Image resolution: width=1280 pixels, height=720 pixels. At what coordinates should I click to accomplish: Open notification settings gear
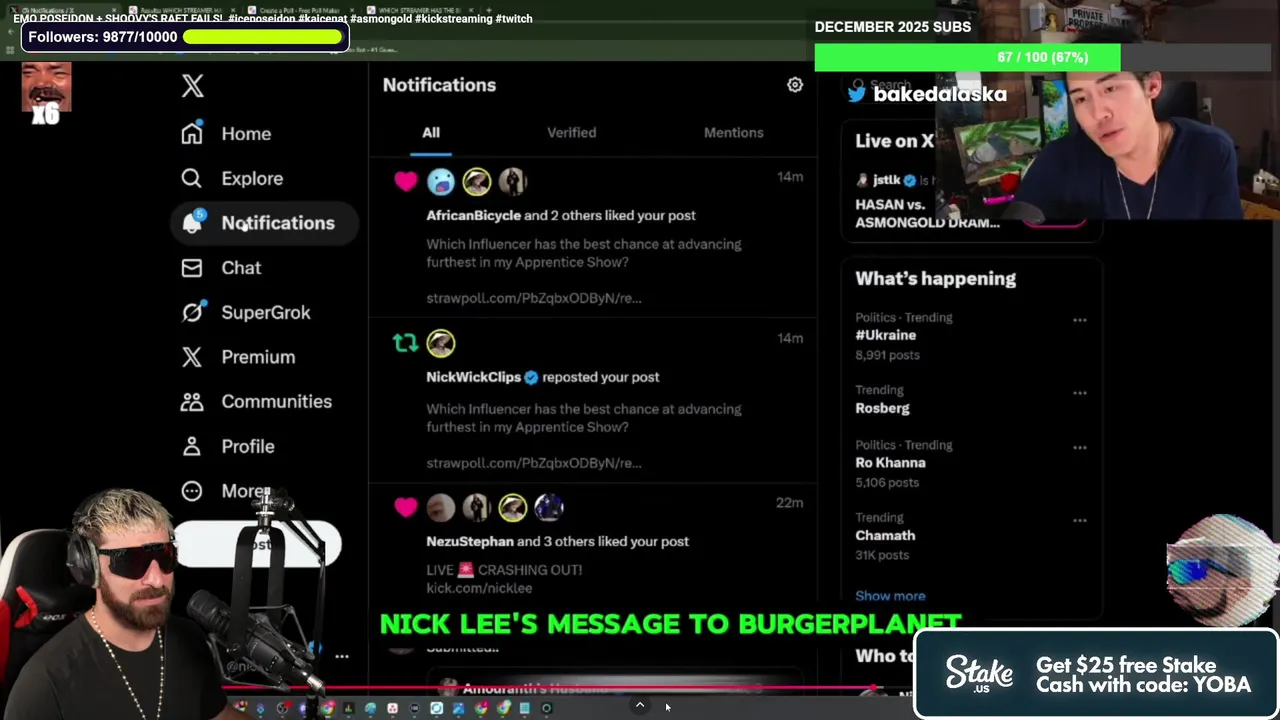point(795,85)
